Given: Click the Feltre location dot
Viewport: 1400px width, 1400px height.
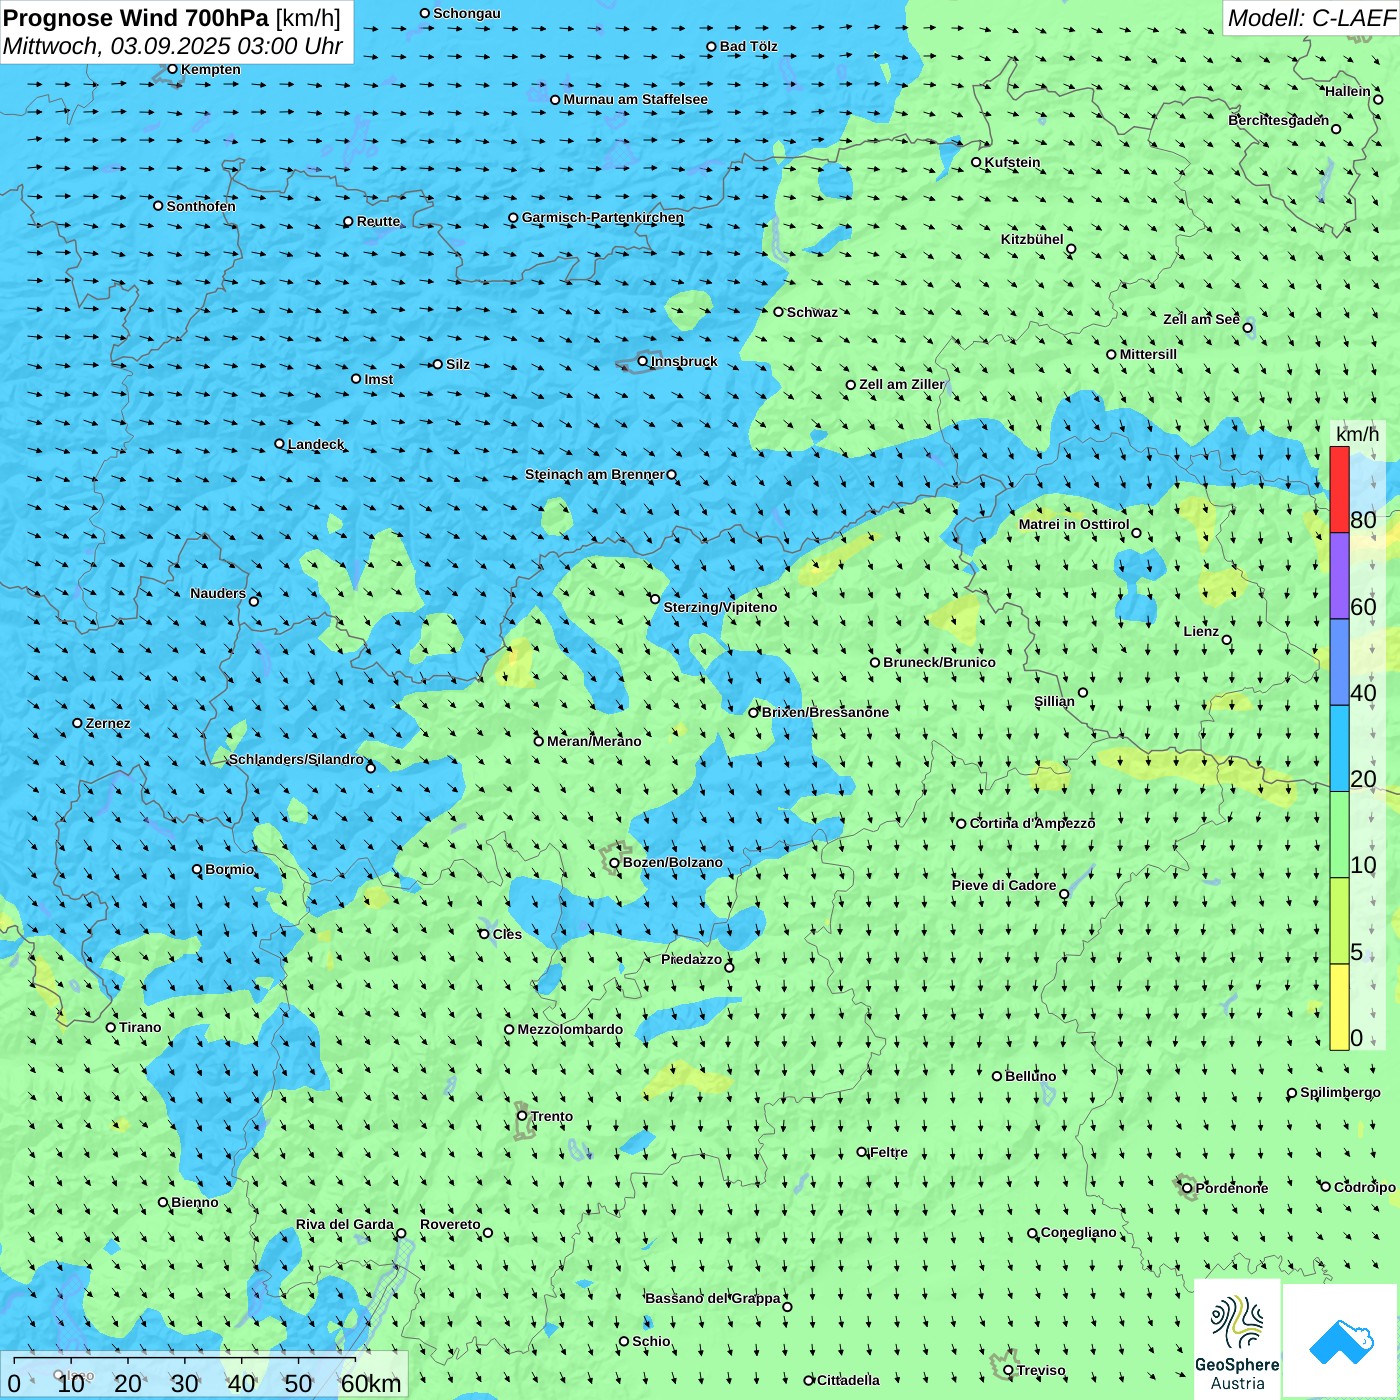Looking at the screenshot, I should pos(861,1152).
